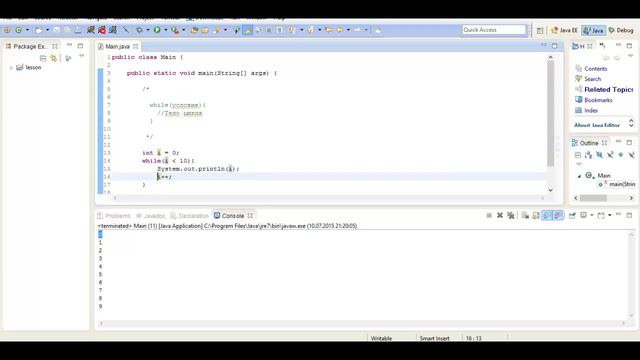The width and height of the screenshot is (640, 360).
Task: Switch to the Problems tab
Action: point(114,216)
